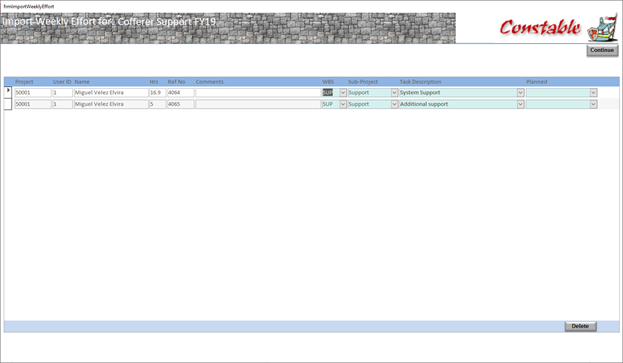Click the 'Task Description' column header
This screenshot has height=363, width=623.
[x=420, y=82]
